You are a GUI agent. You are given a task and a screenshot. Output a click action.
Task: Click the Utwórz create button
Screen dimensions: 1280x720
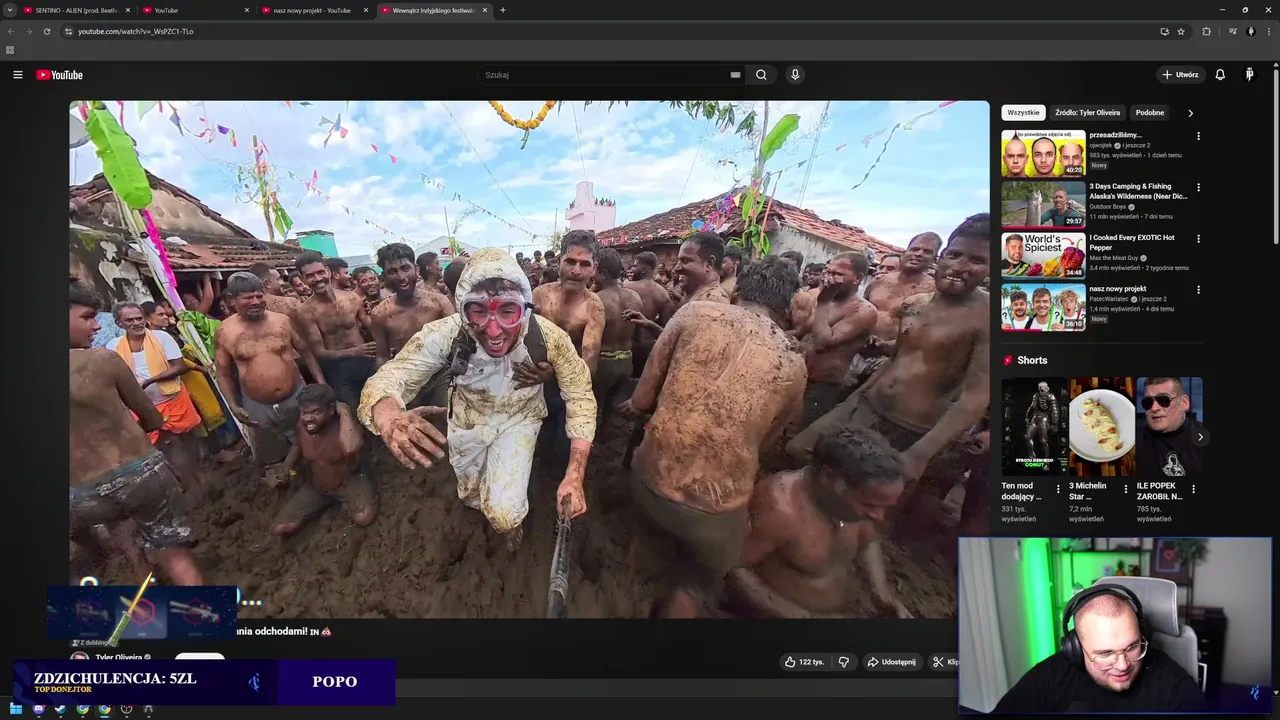click(1180, 75)
